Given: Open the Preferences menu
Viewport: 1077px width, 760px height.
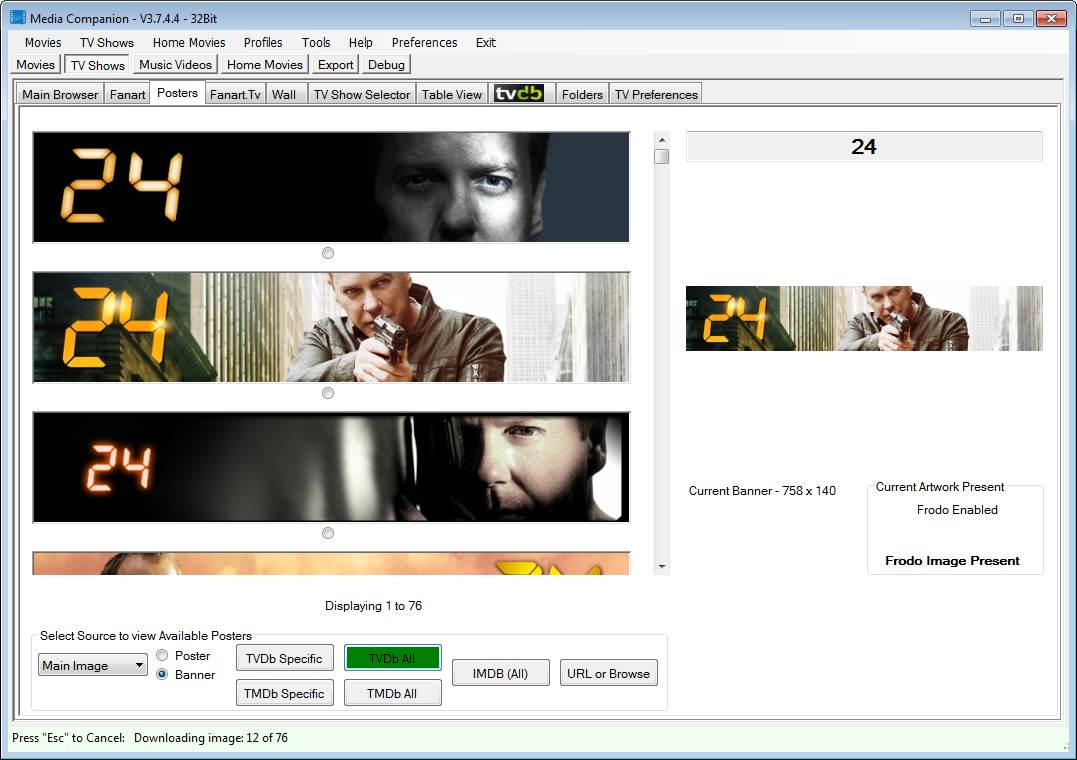Looking at the screenshot, I should [424, 43].
